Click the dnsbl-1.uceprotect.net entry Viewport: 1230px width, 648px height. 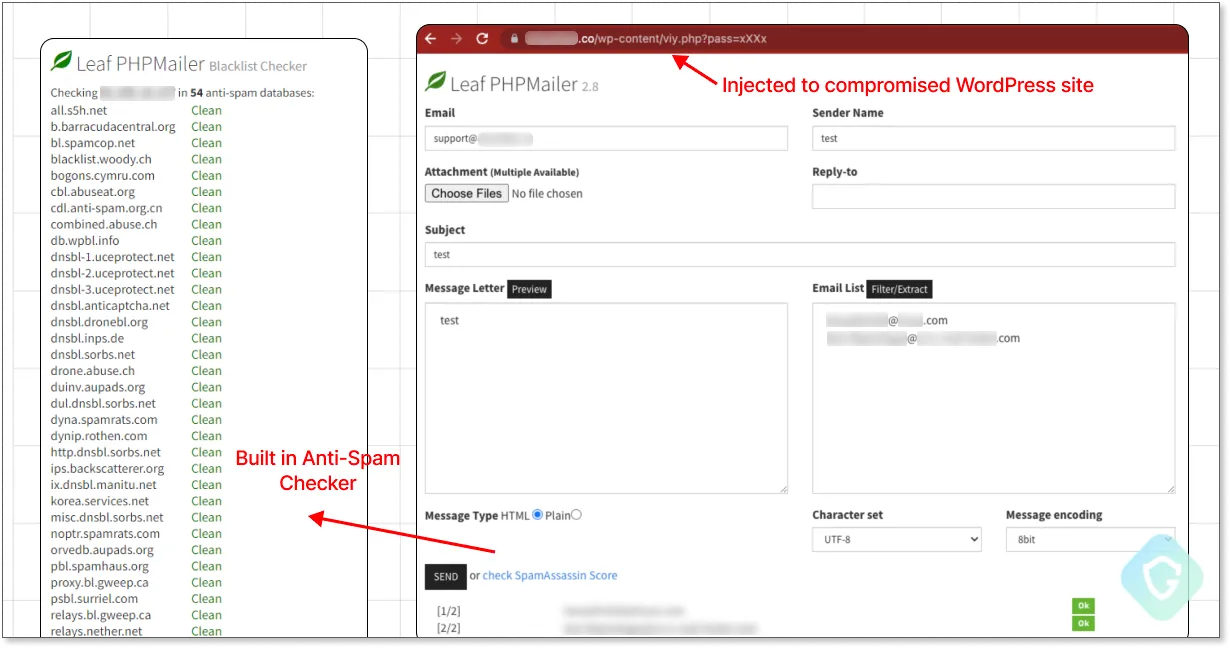pos(113,257)
